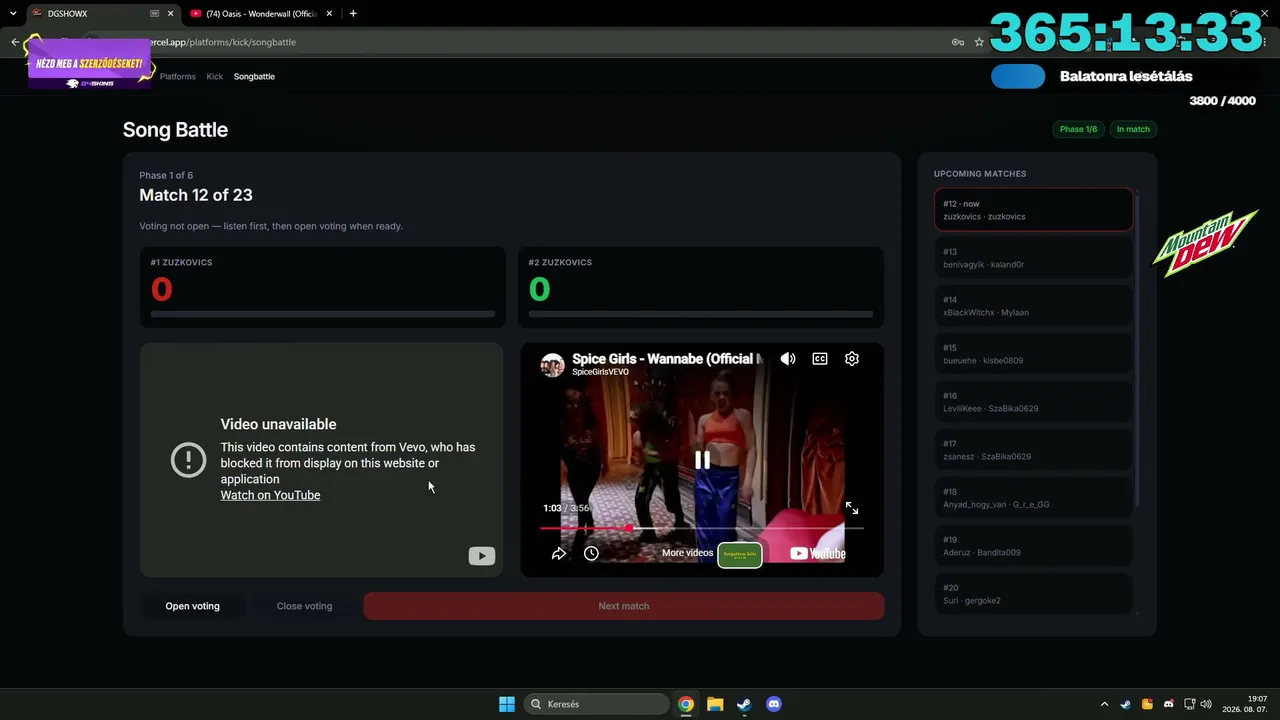Open the Windows Start menu
The width and height of the screenshot is (1280, 720).
507,704
